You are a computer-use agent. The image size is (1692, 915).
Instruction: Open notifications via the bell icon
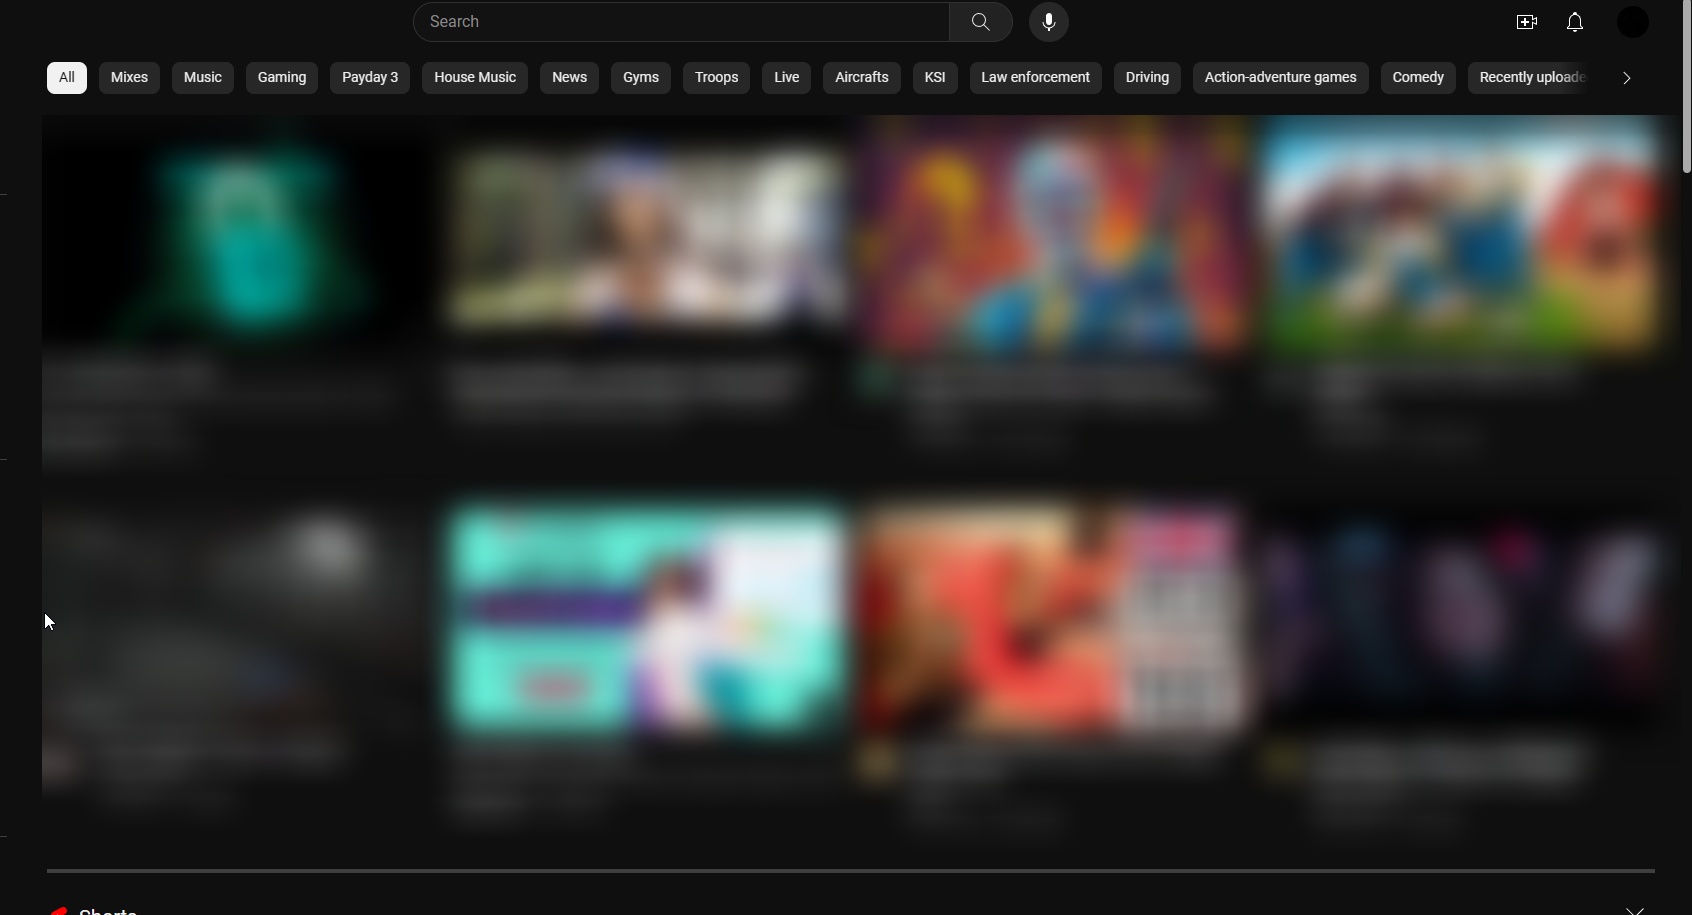[1573, 21]
